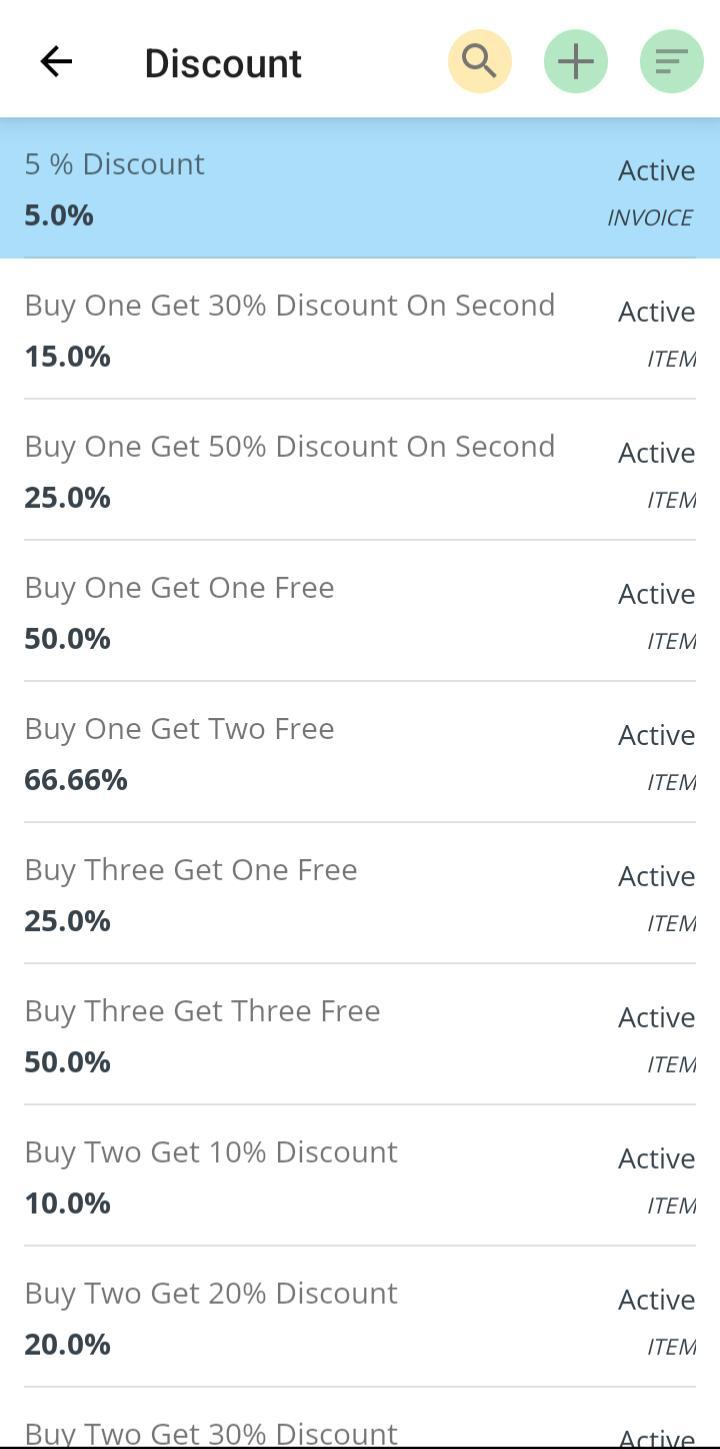The height and width of the screenshot is (1449, 720).
Task: Click the Discount page title
Action: coord(223,63)
